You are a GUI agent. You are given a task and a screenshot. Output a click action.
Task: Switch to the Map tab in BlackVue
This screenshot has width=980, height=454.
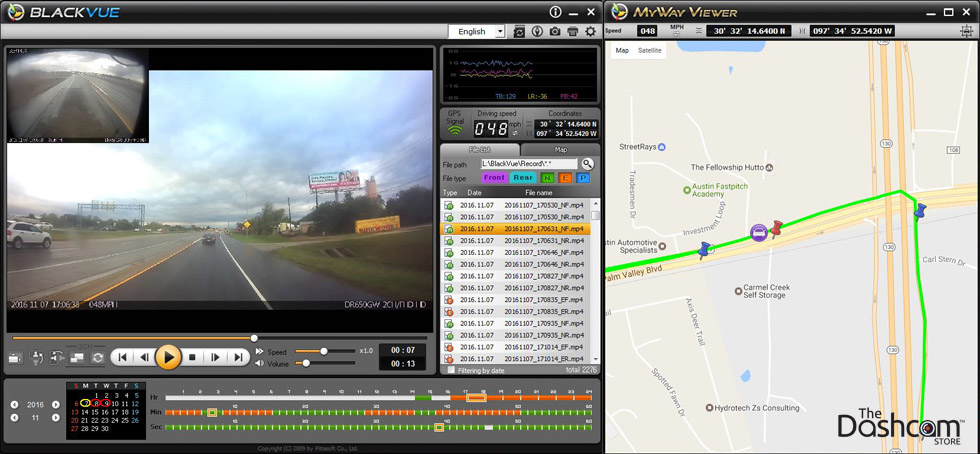click(x=560, y=150)
